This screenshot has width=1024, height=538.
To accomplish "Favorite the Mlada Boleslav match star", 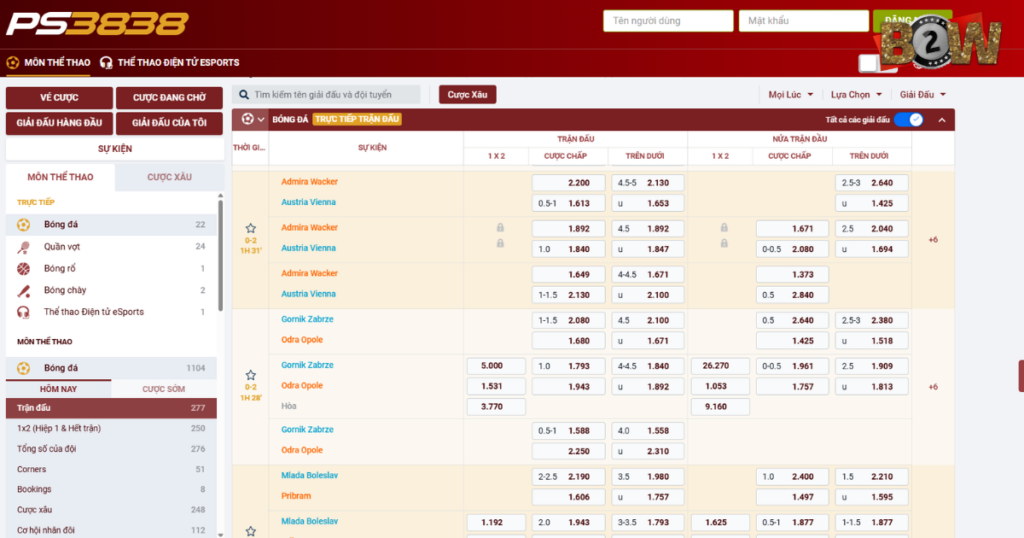I will point(251,531).
